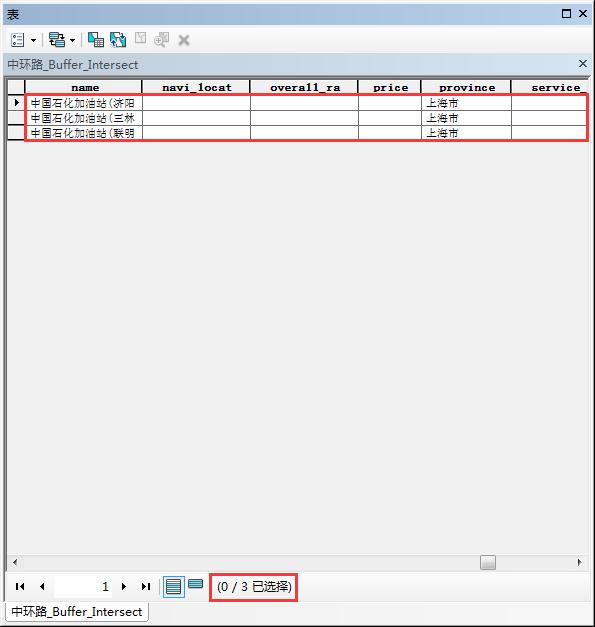Image resolution: width=595 pixels, height=627 pixels.
Task: Expand the Related Tables dropdown arrow
Action: point(72,40)
